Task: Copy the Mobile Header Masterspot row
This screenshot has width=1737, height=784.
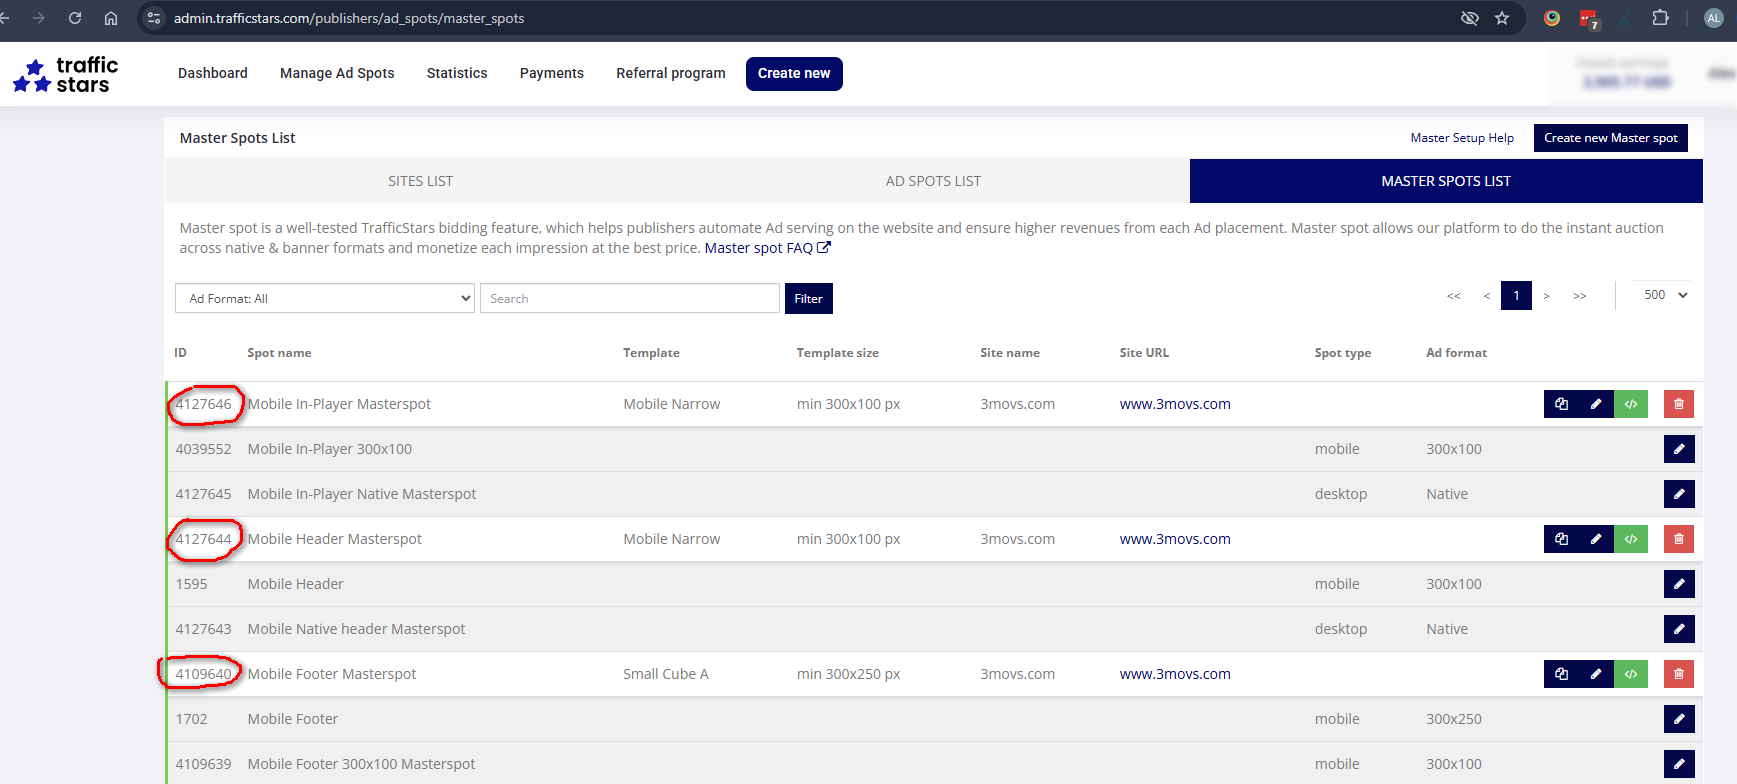Action: click(x=1561, y=539)
